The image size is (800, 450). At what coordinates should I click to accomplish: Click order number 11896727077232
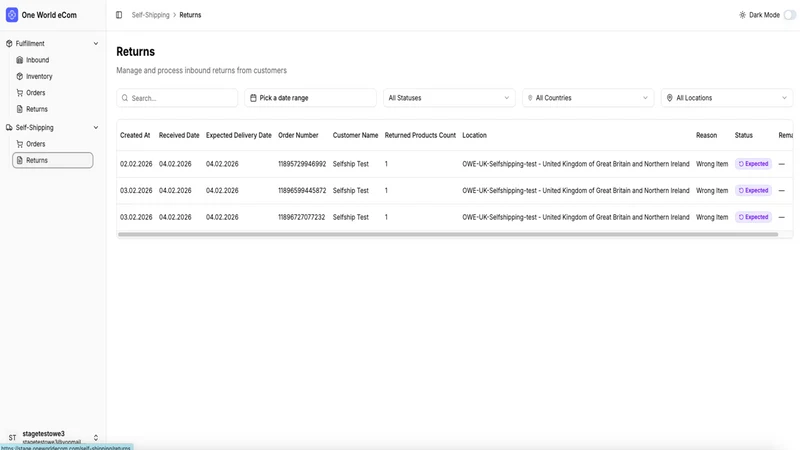pyautogui.click(x=302, y=217)
